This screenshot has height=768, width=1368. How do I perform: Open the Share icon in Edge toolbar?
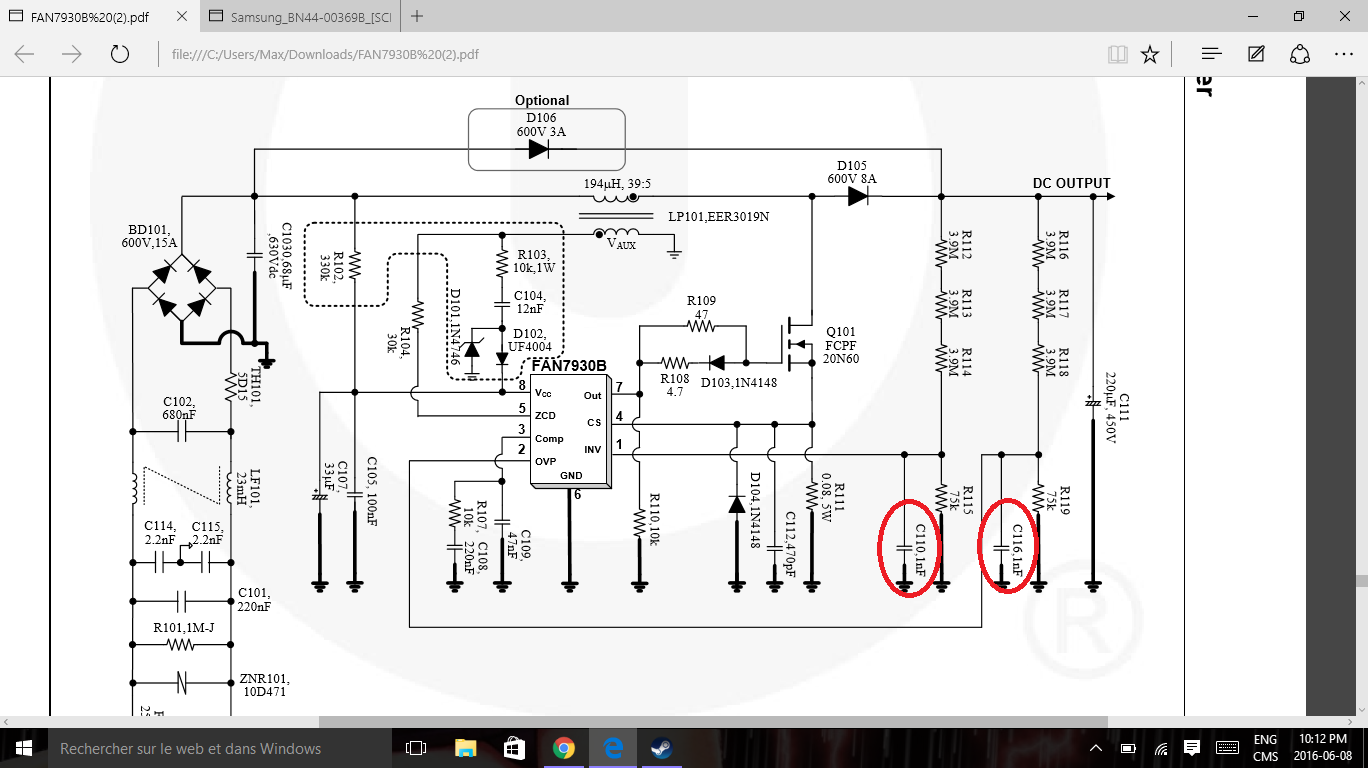pos(1300,54)
